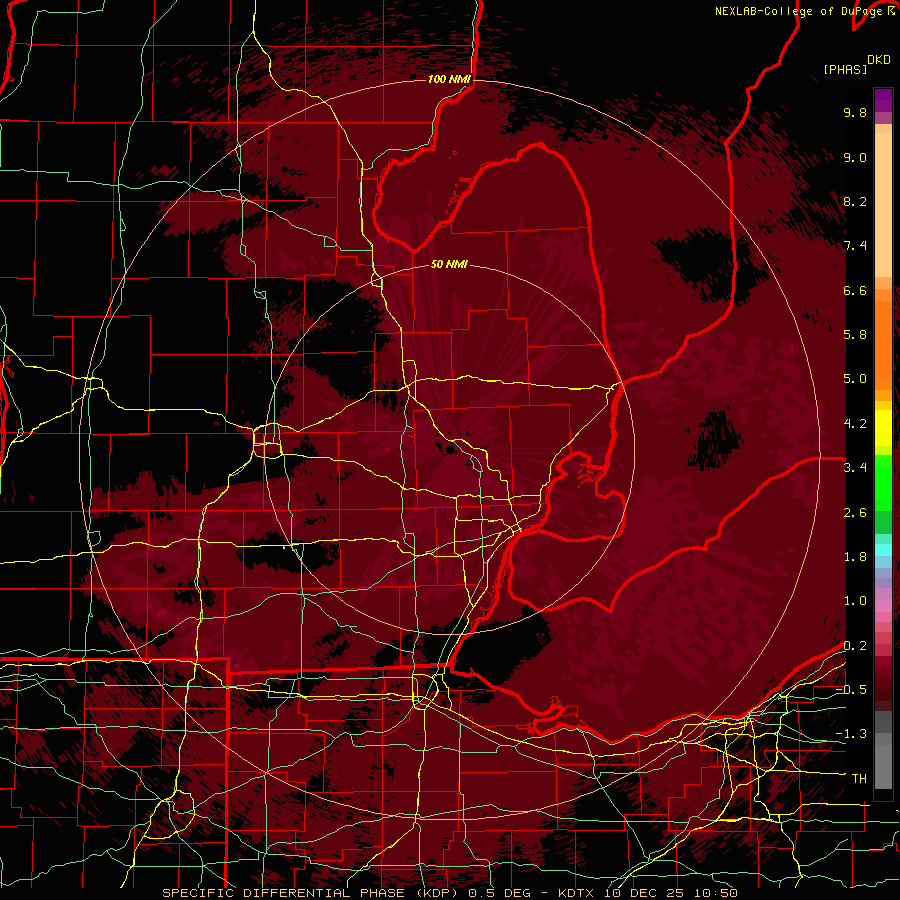This screenshot has width=900, height=900.
Task: Select the 6.6 legend value
Action: (x=855, y=290)
